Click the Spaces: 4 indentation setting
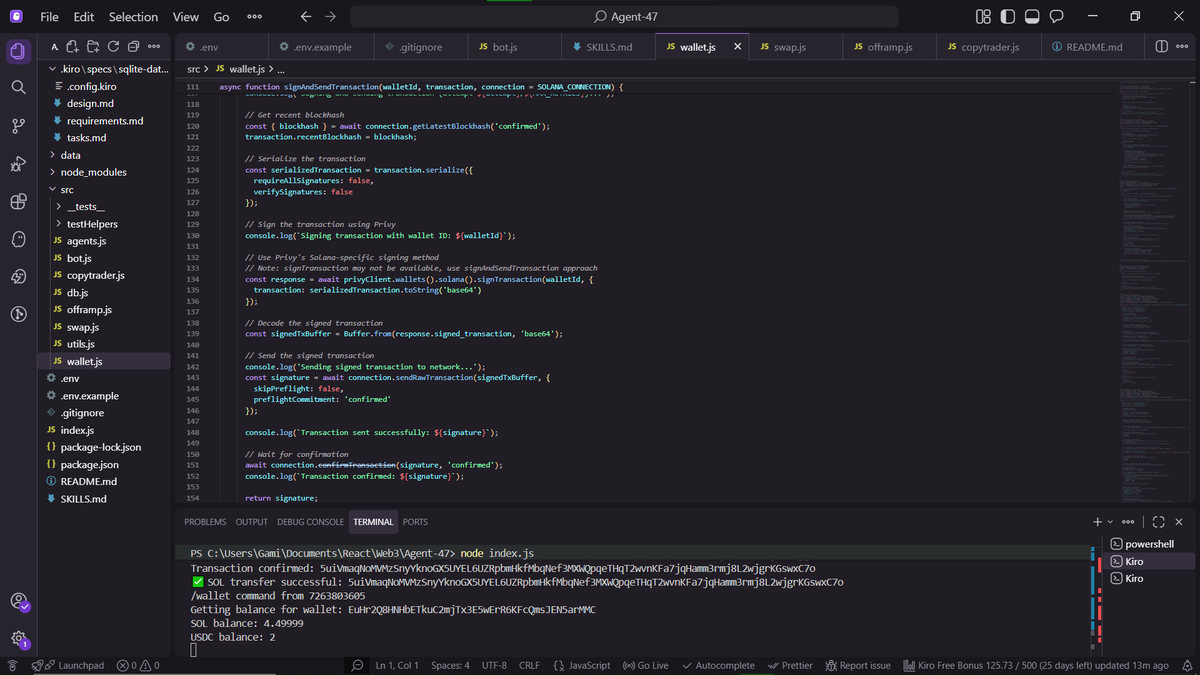 pos(450,665)
